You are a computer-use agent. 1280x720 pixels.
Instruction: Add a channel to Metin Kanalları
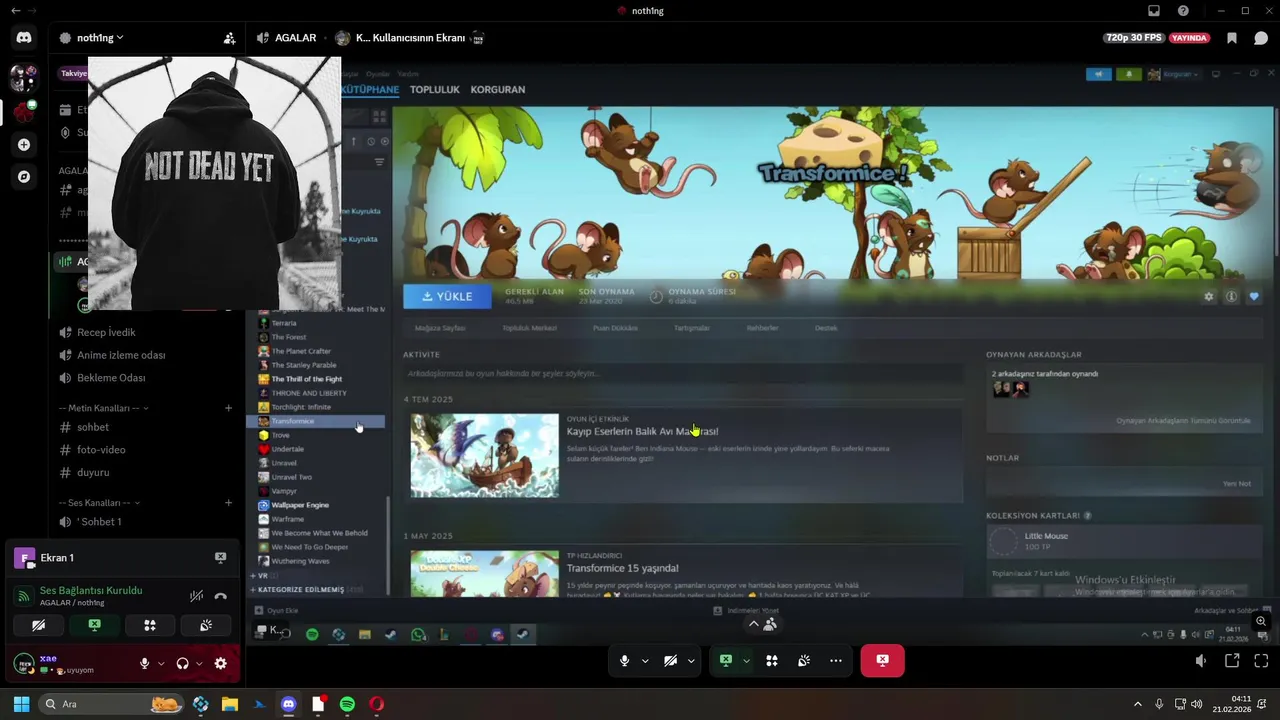pyautogui.click(x=228, y=408)
